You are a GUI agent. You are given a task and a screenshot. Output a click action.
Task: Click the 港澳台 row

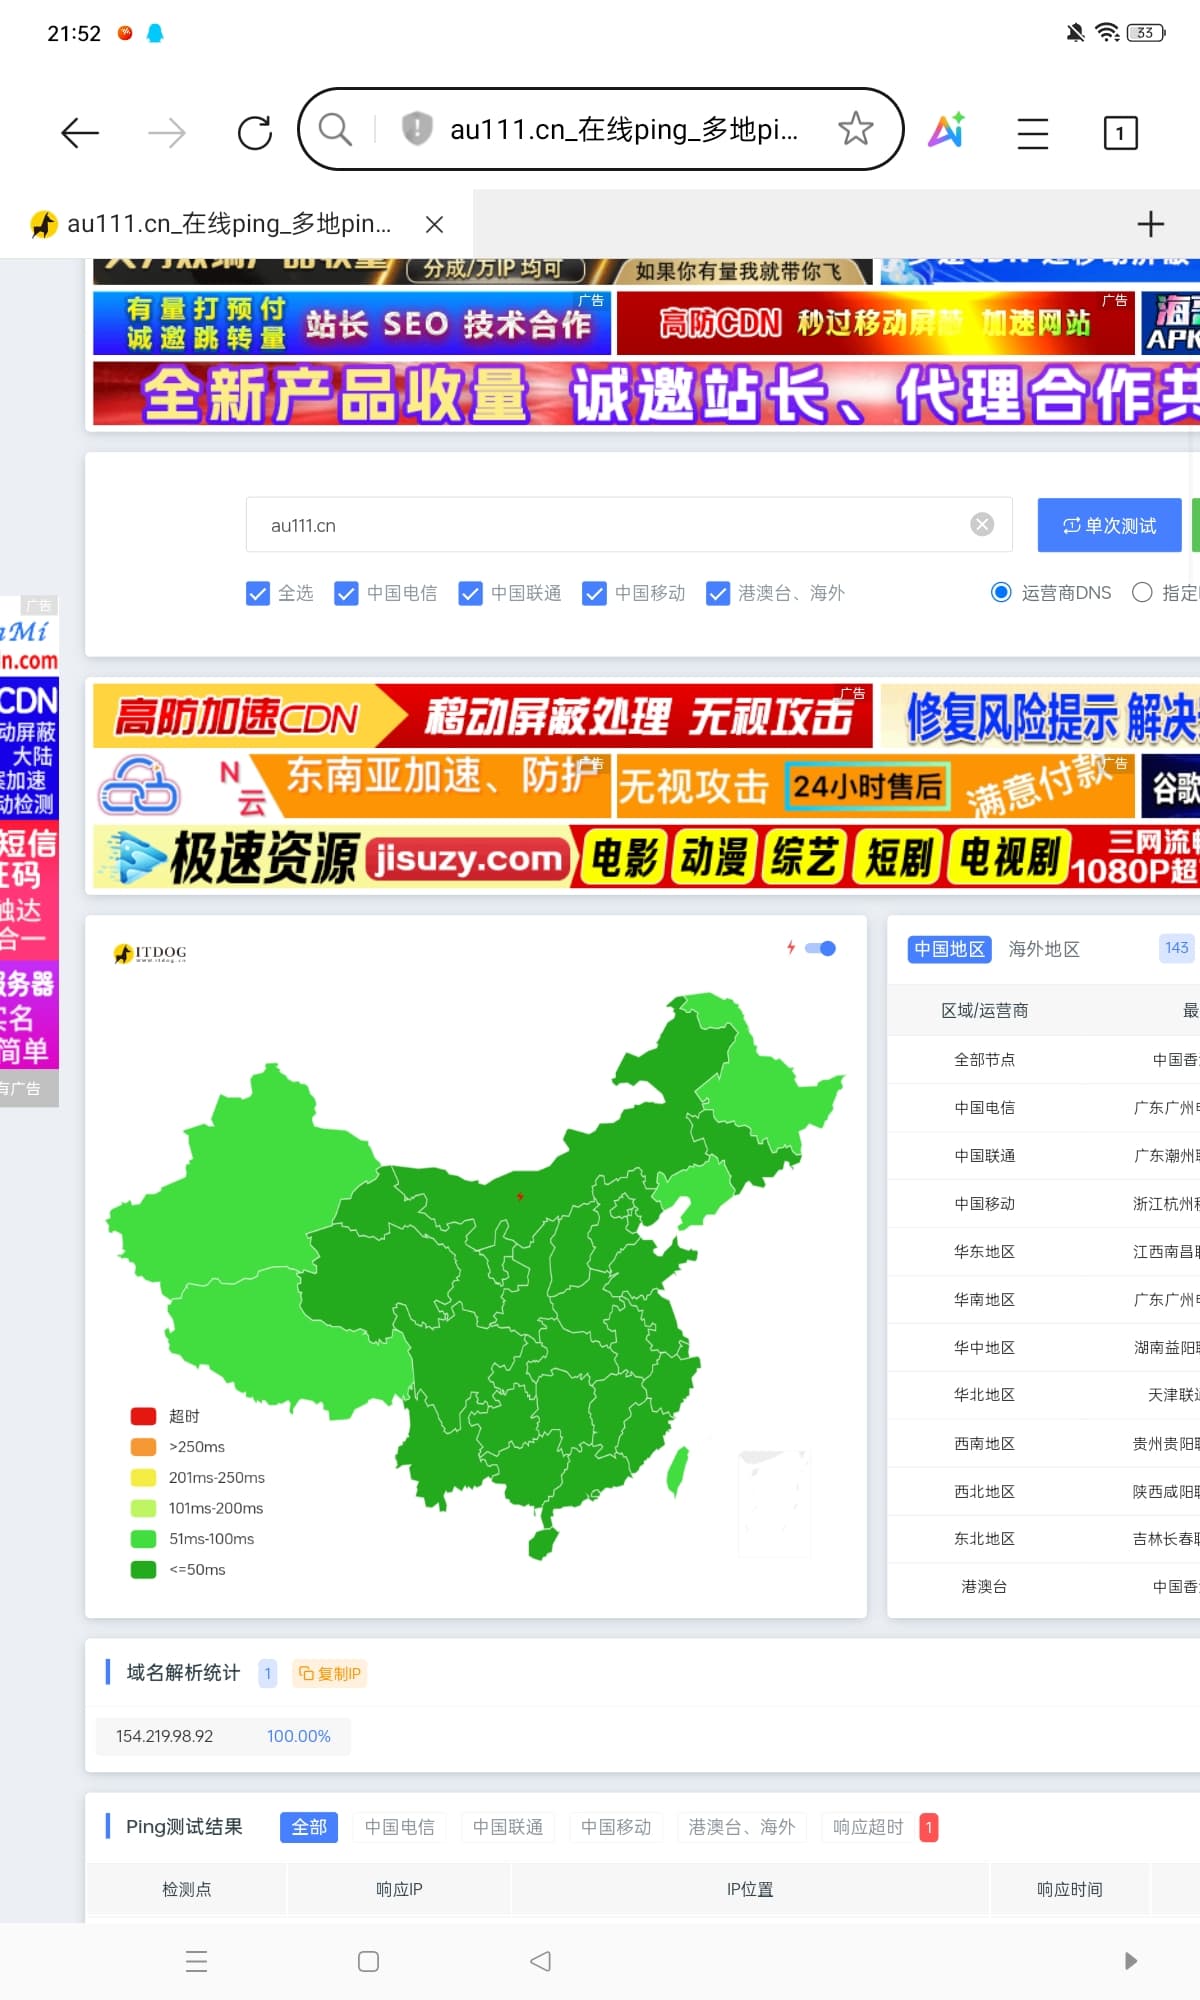1043,1586
